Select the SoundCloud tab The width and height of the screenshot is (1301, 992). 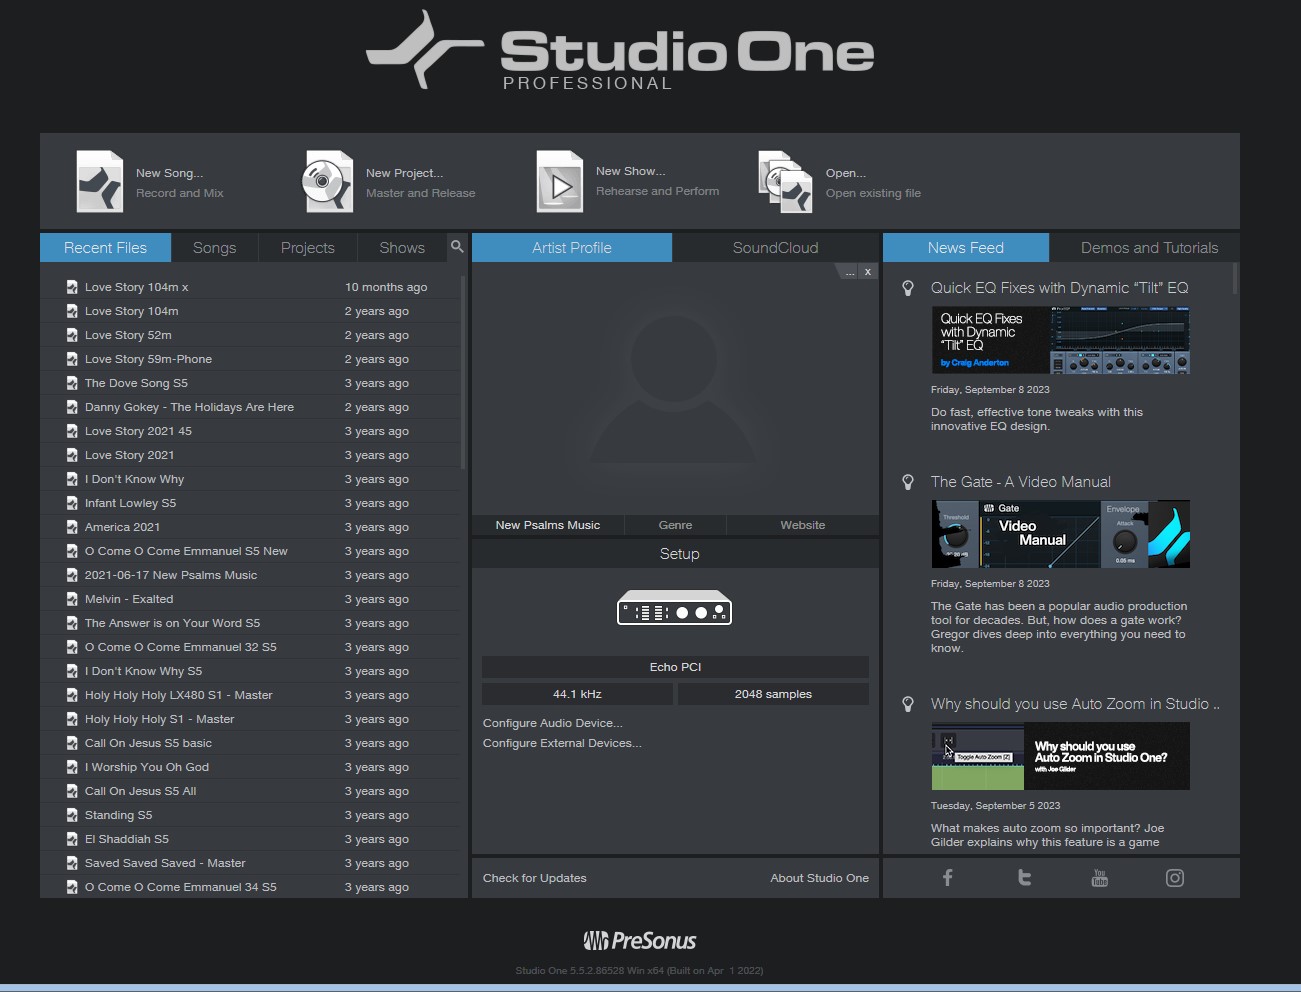[x=776, y=247]
